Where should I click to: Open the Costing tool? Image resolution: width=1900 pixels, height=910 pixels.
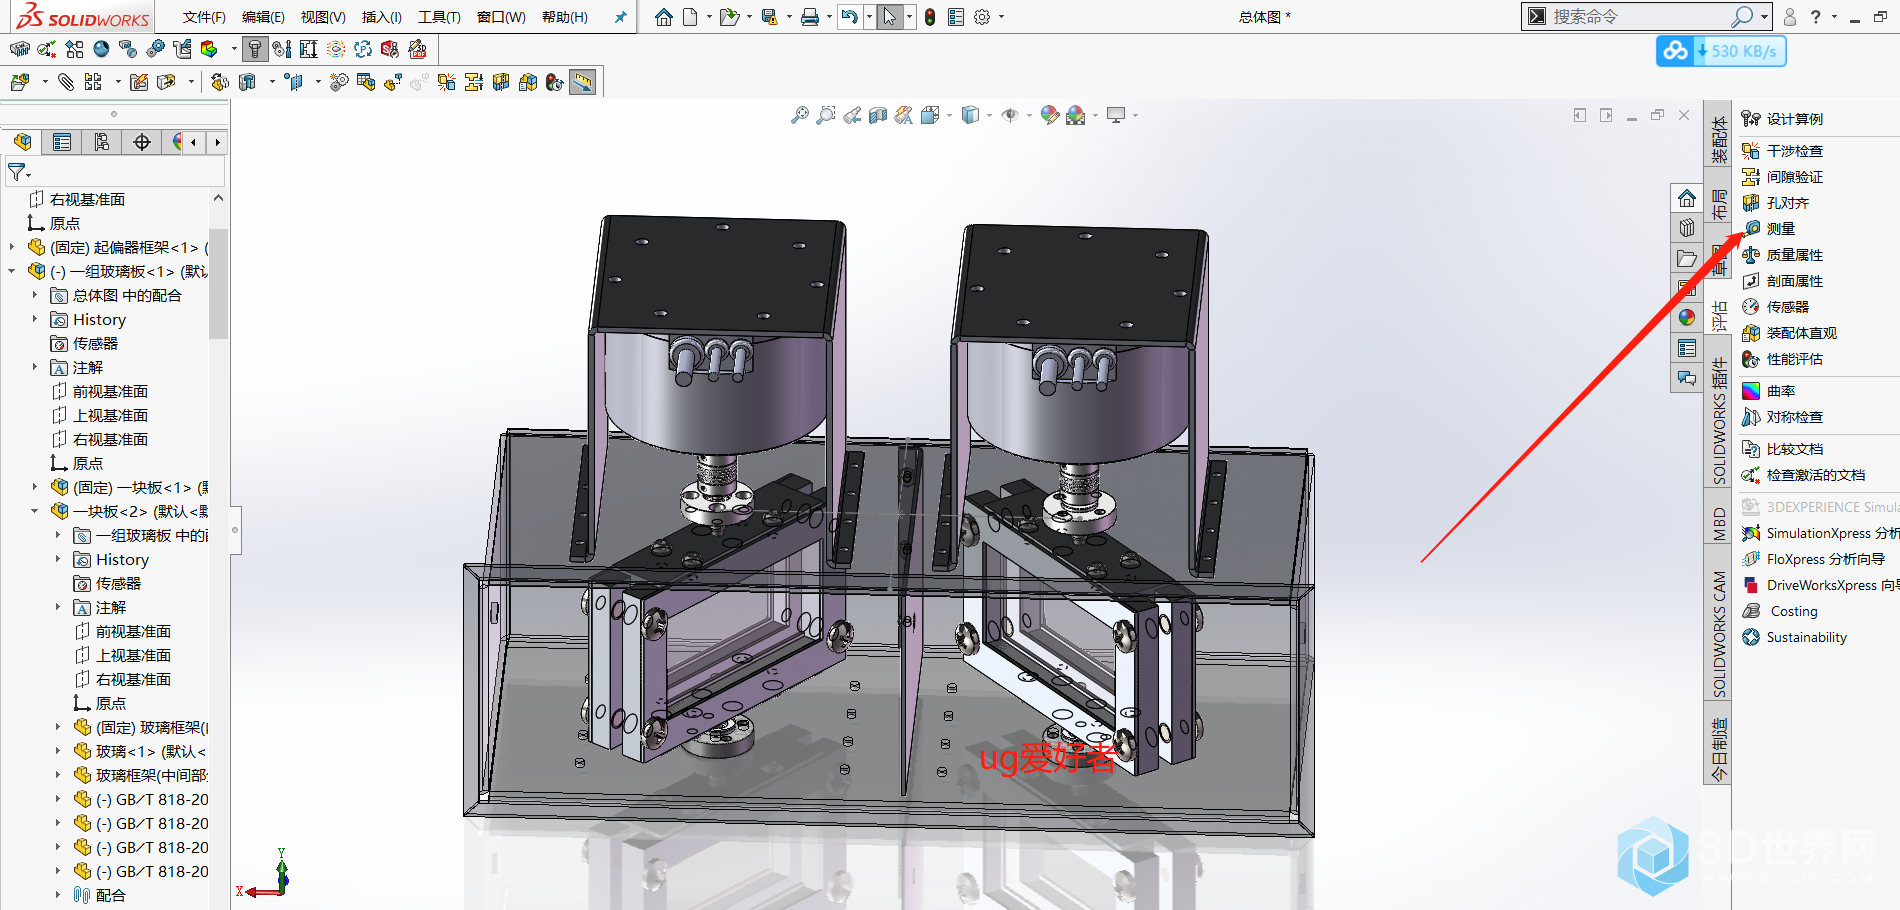click(x=1781, y=611)
